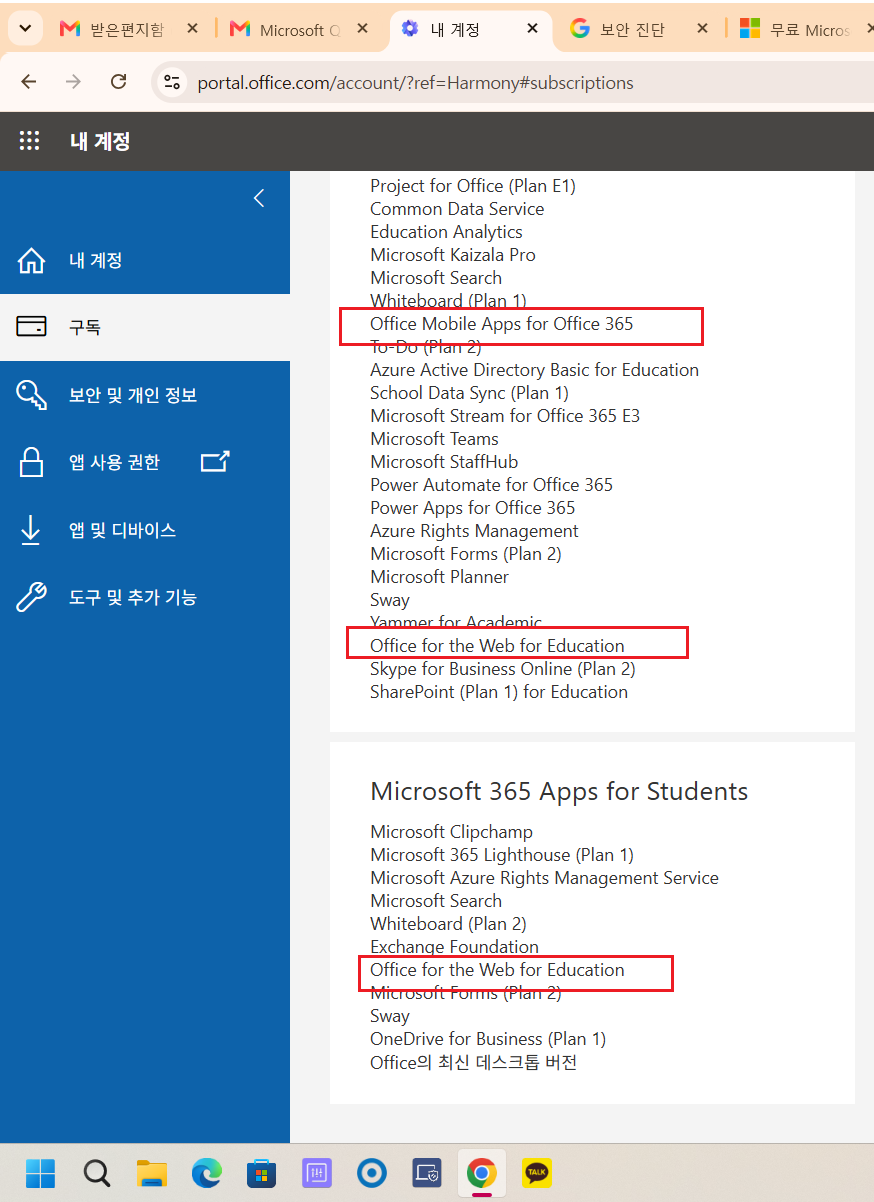Viewport: 874px width, 1202px height.
Task: Open external link icon beside 앱 사용 권한
Action: 215,461
